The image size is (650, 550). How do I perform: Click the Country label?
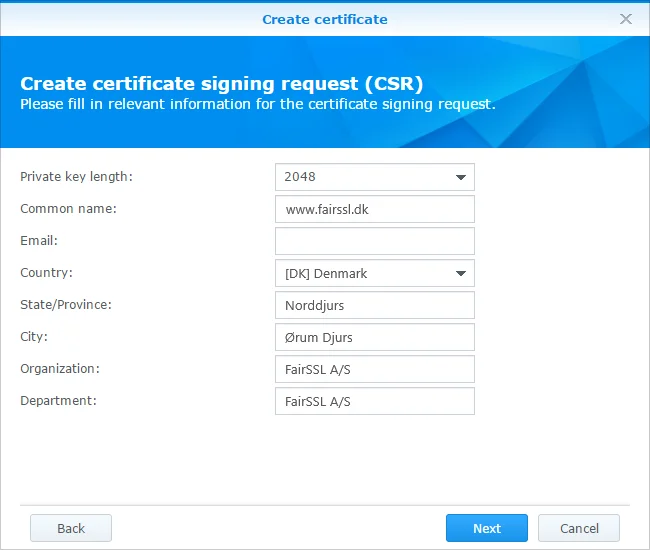click(x=46, y=273)
